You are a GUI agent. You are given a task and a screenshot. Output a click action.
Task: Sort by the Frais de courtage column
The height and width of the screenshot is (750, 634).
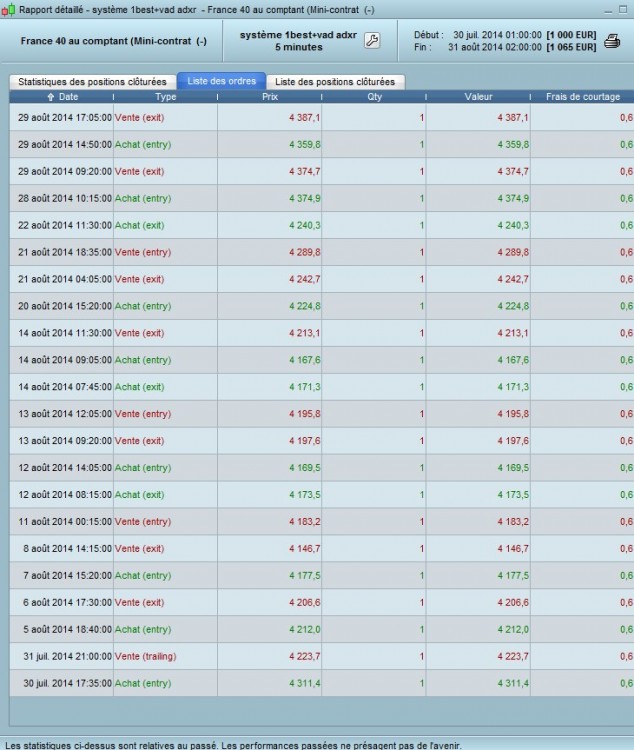(x=582, y=97)
